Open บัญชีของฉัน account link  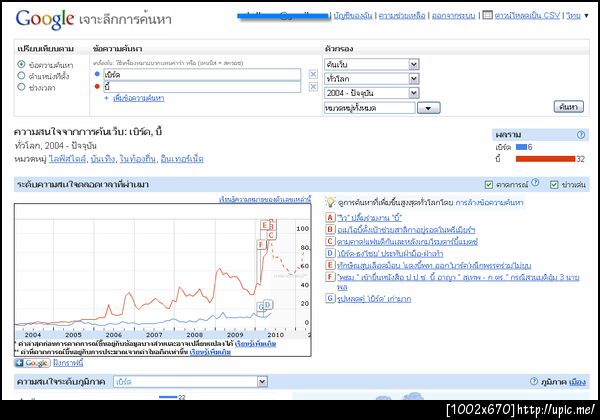[352, 15]
